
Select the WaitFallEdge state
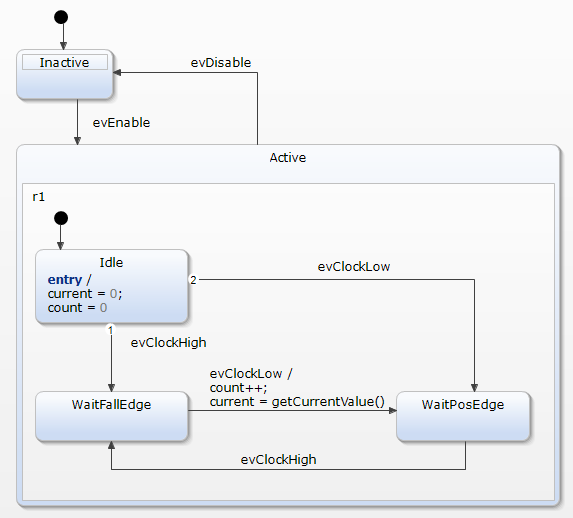click(x=112, y=416)
